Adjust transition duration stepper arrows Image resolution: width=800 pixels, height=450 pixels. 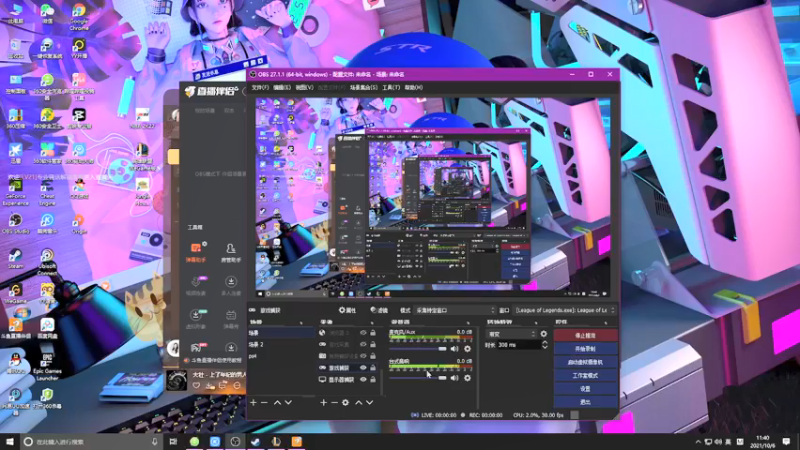(545, 345)
